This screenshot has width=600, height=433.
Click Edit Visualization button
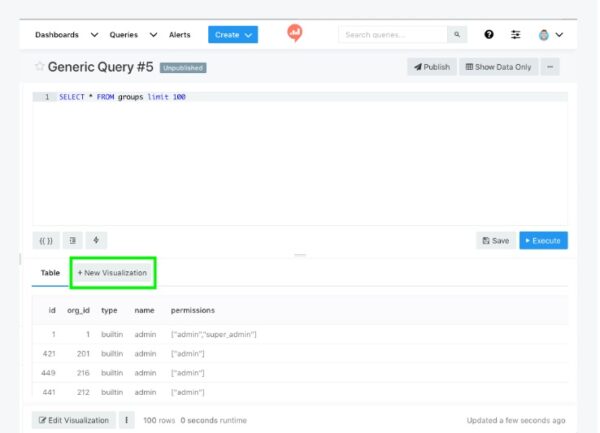point(73,420)
